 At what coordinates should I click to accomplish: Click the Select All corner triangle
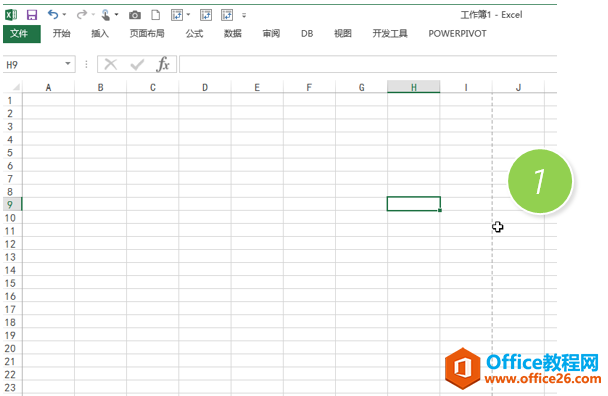[16, 87]
